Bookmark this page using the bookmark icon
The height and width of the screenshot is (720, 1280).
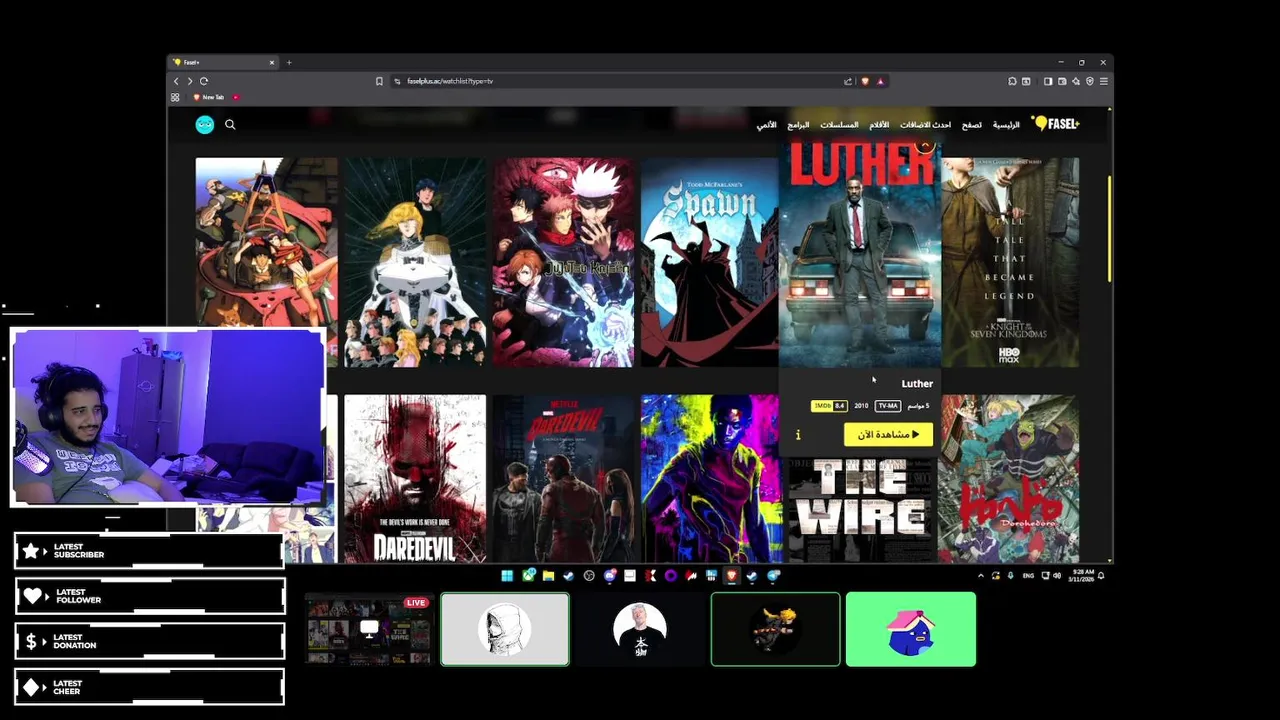tap(379, 81)
